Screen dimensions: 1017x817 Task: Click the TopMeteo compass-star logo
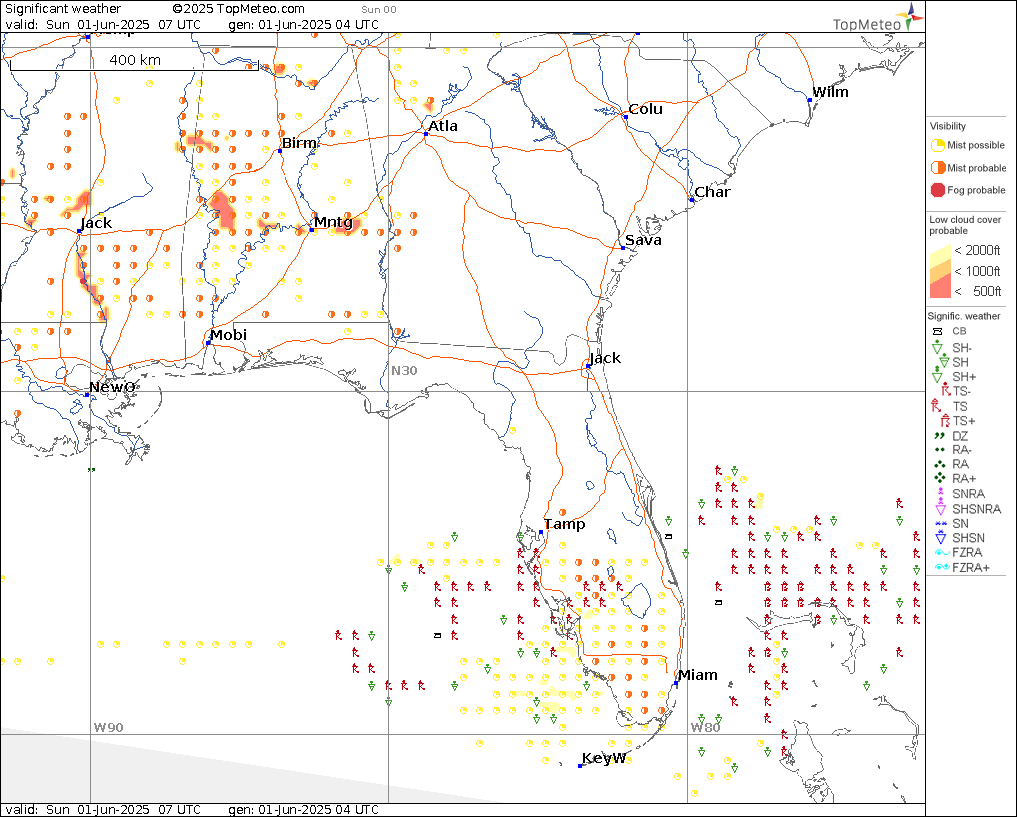pos(911,16)
